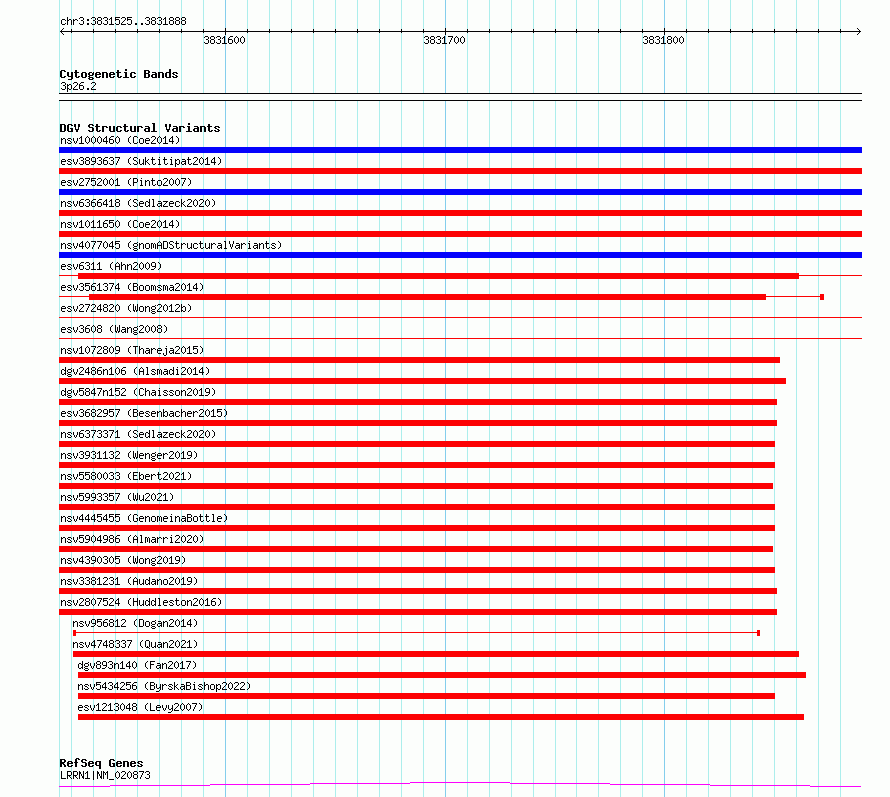Open the esv3608 (Wang2008) variant
This screenshot has height=797, width=890.
114,329
